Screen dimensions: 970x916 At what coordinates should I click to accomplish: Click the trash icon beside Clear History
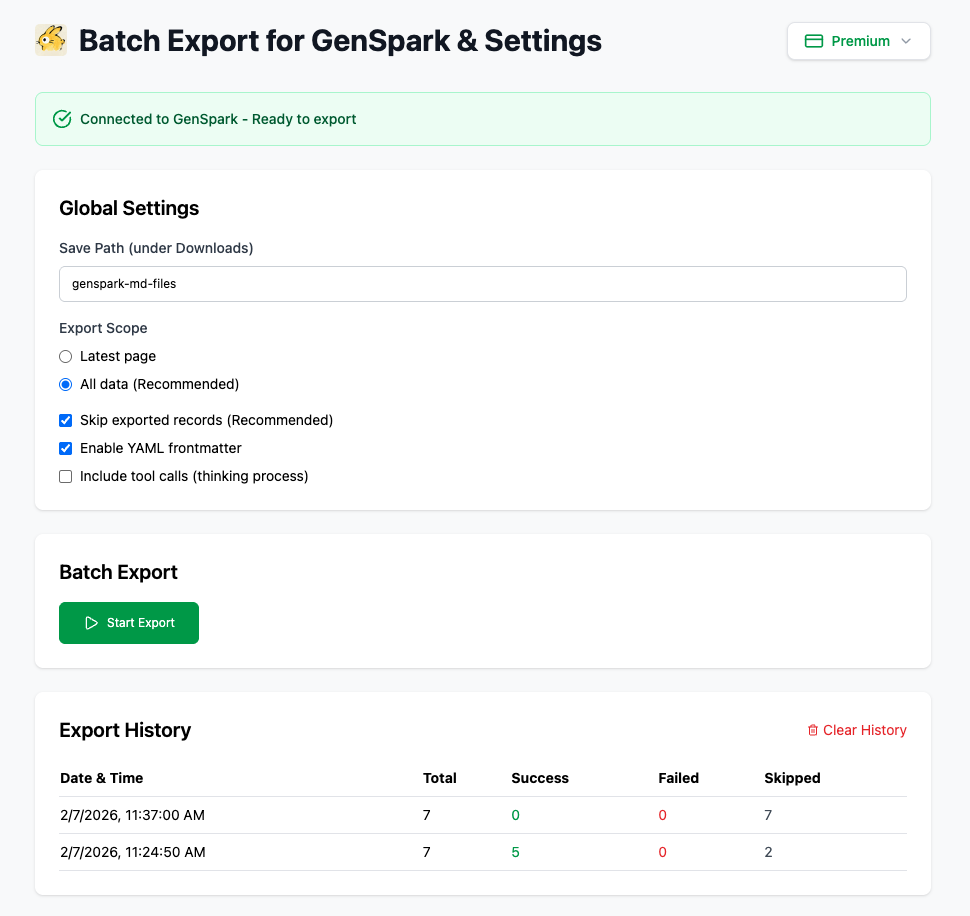tap(814, 730)
